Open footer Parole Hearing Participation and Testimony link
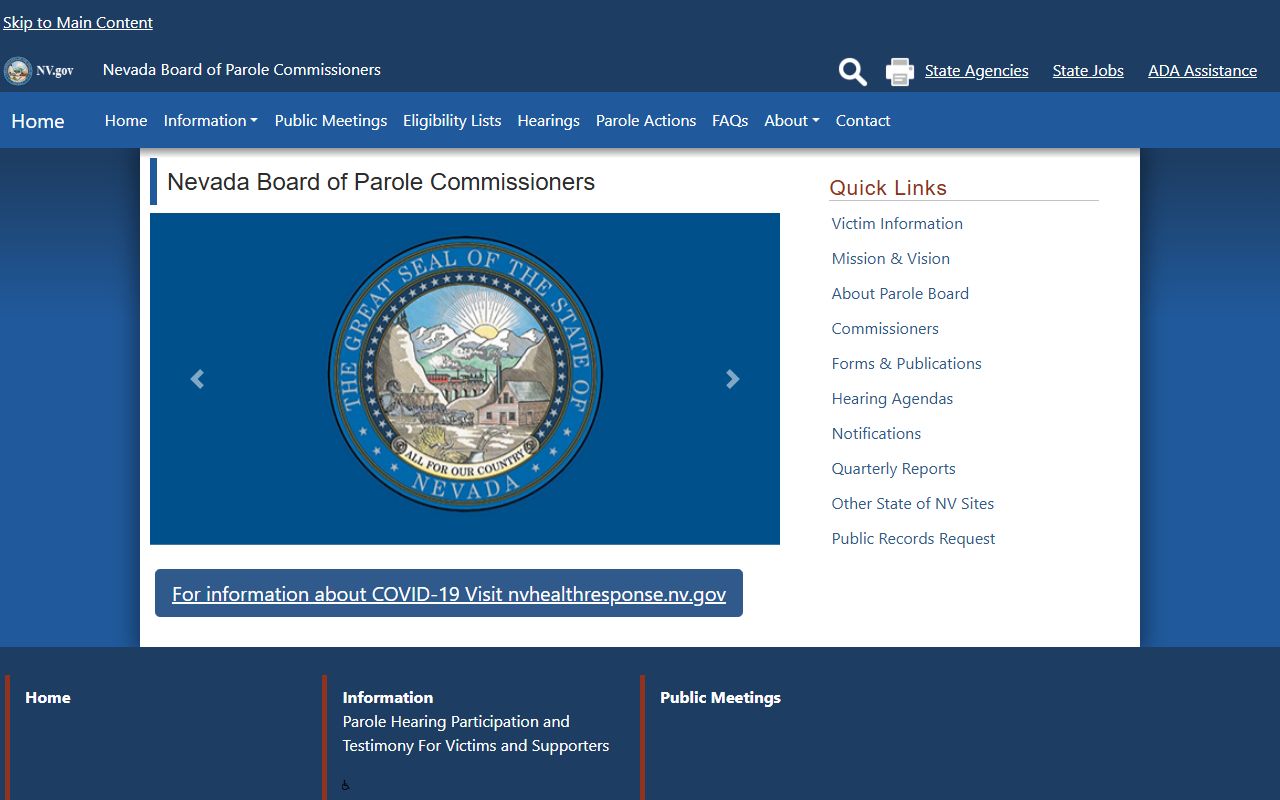This screenshot has height=800, width=1280. (x=476, y=734)
